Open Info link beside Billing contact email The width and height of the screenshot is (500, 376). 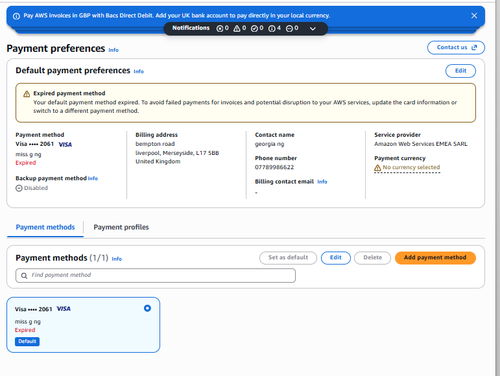point(322,182)
